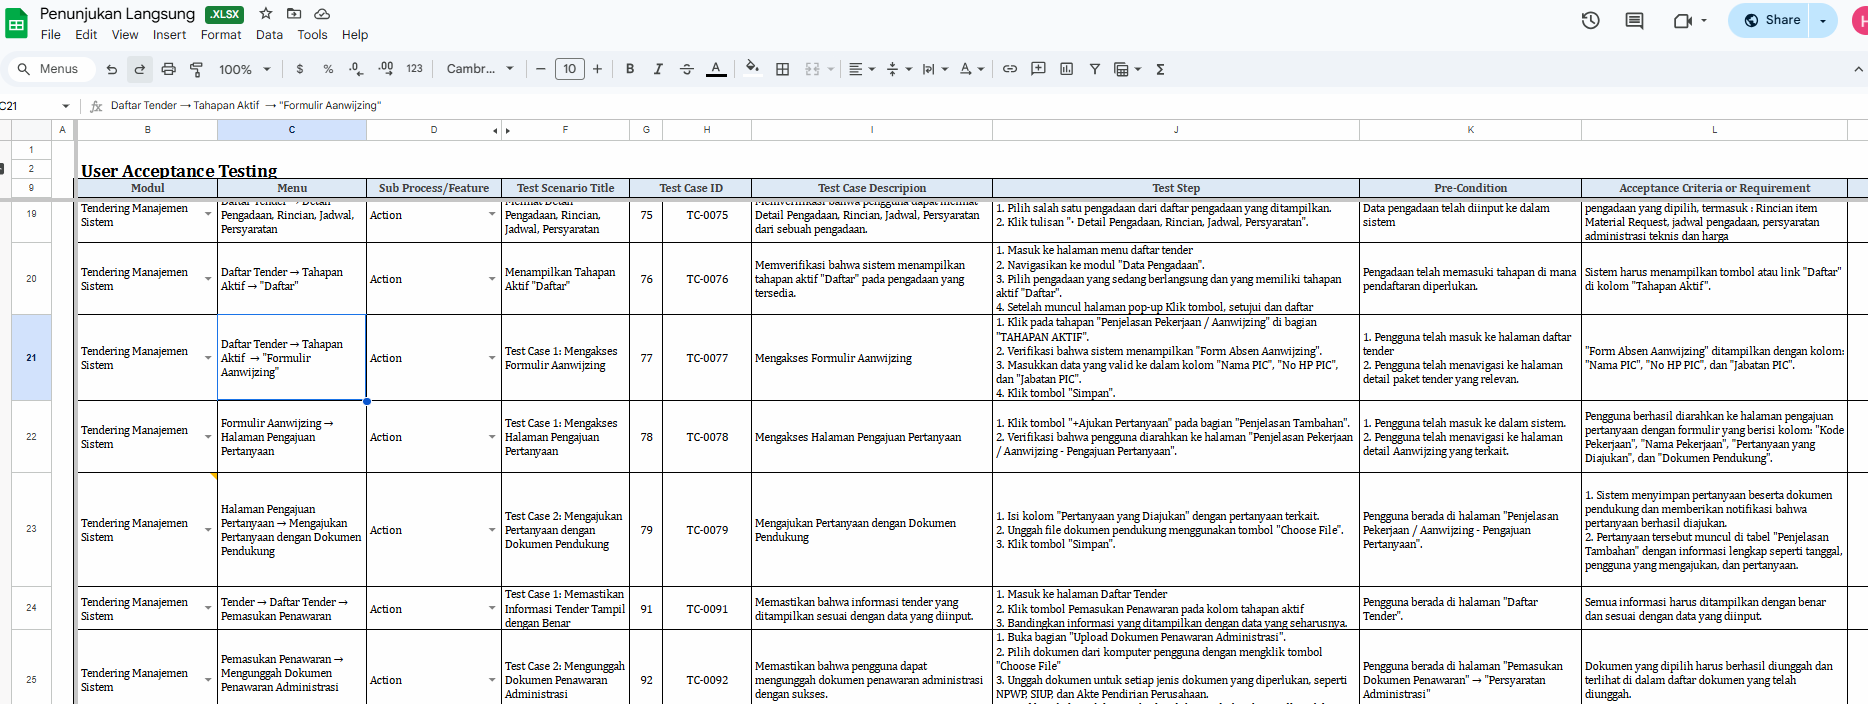This screenshot has height=704, width=1868.
Task: Open the cell borders tool
Action: coord(782,69)
